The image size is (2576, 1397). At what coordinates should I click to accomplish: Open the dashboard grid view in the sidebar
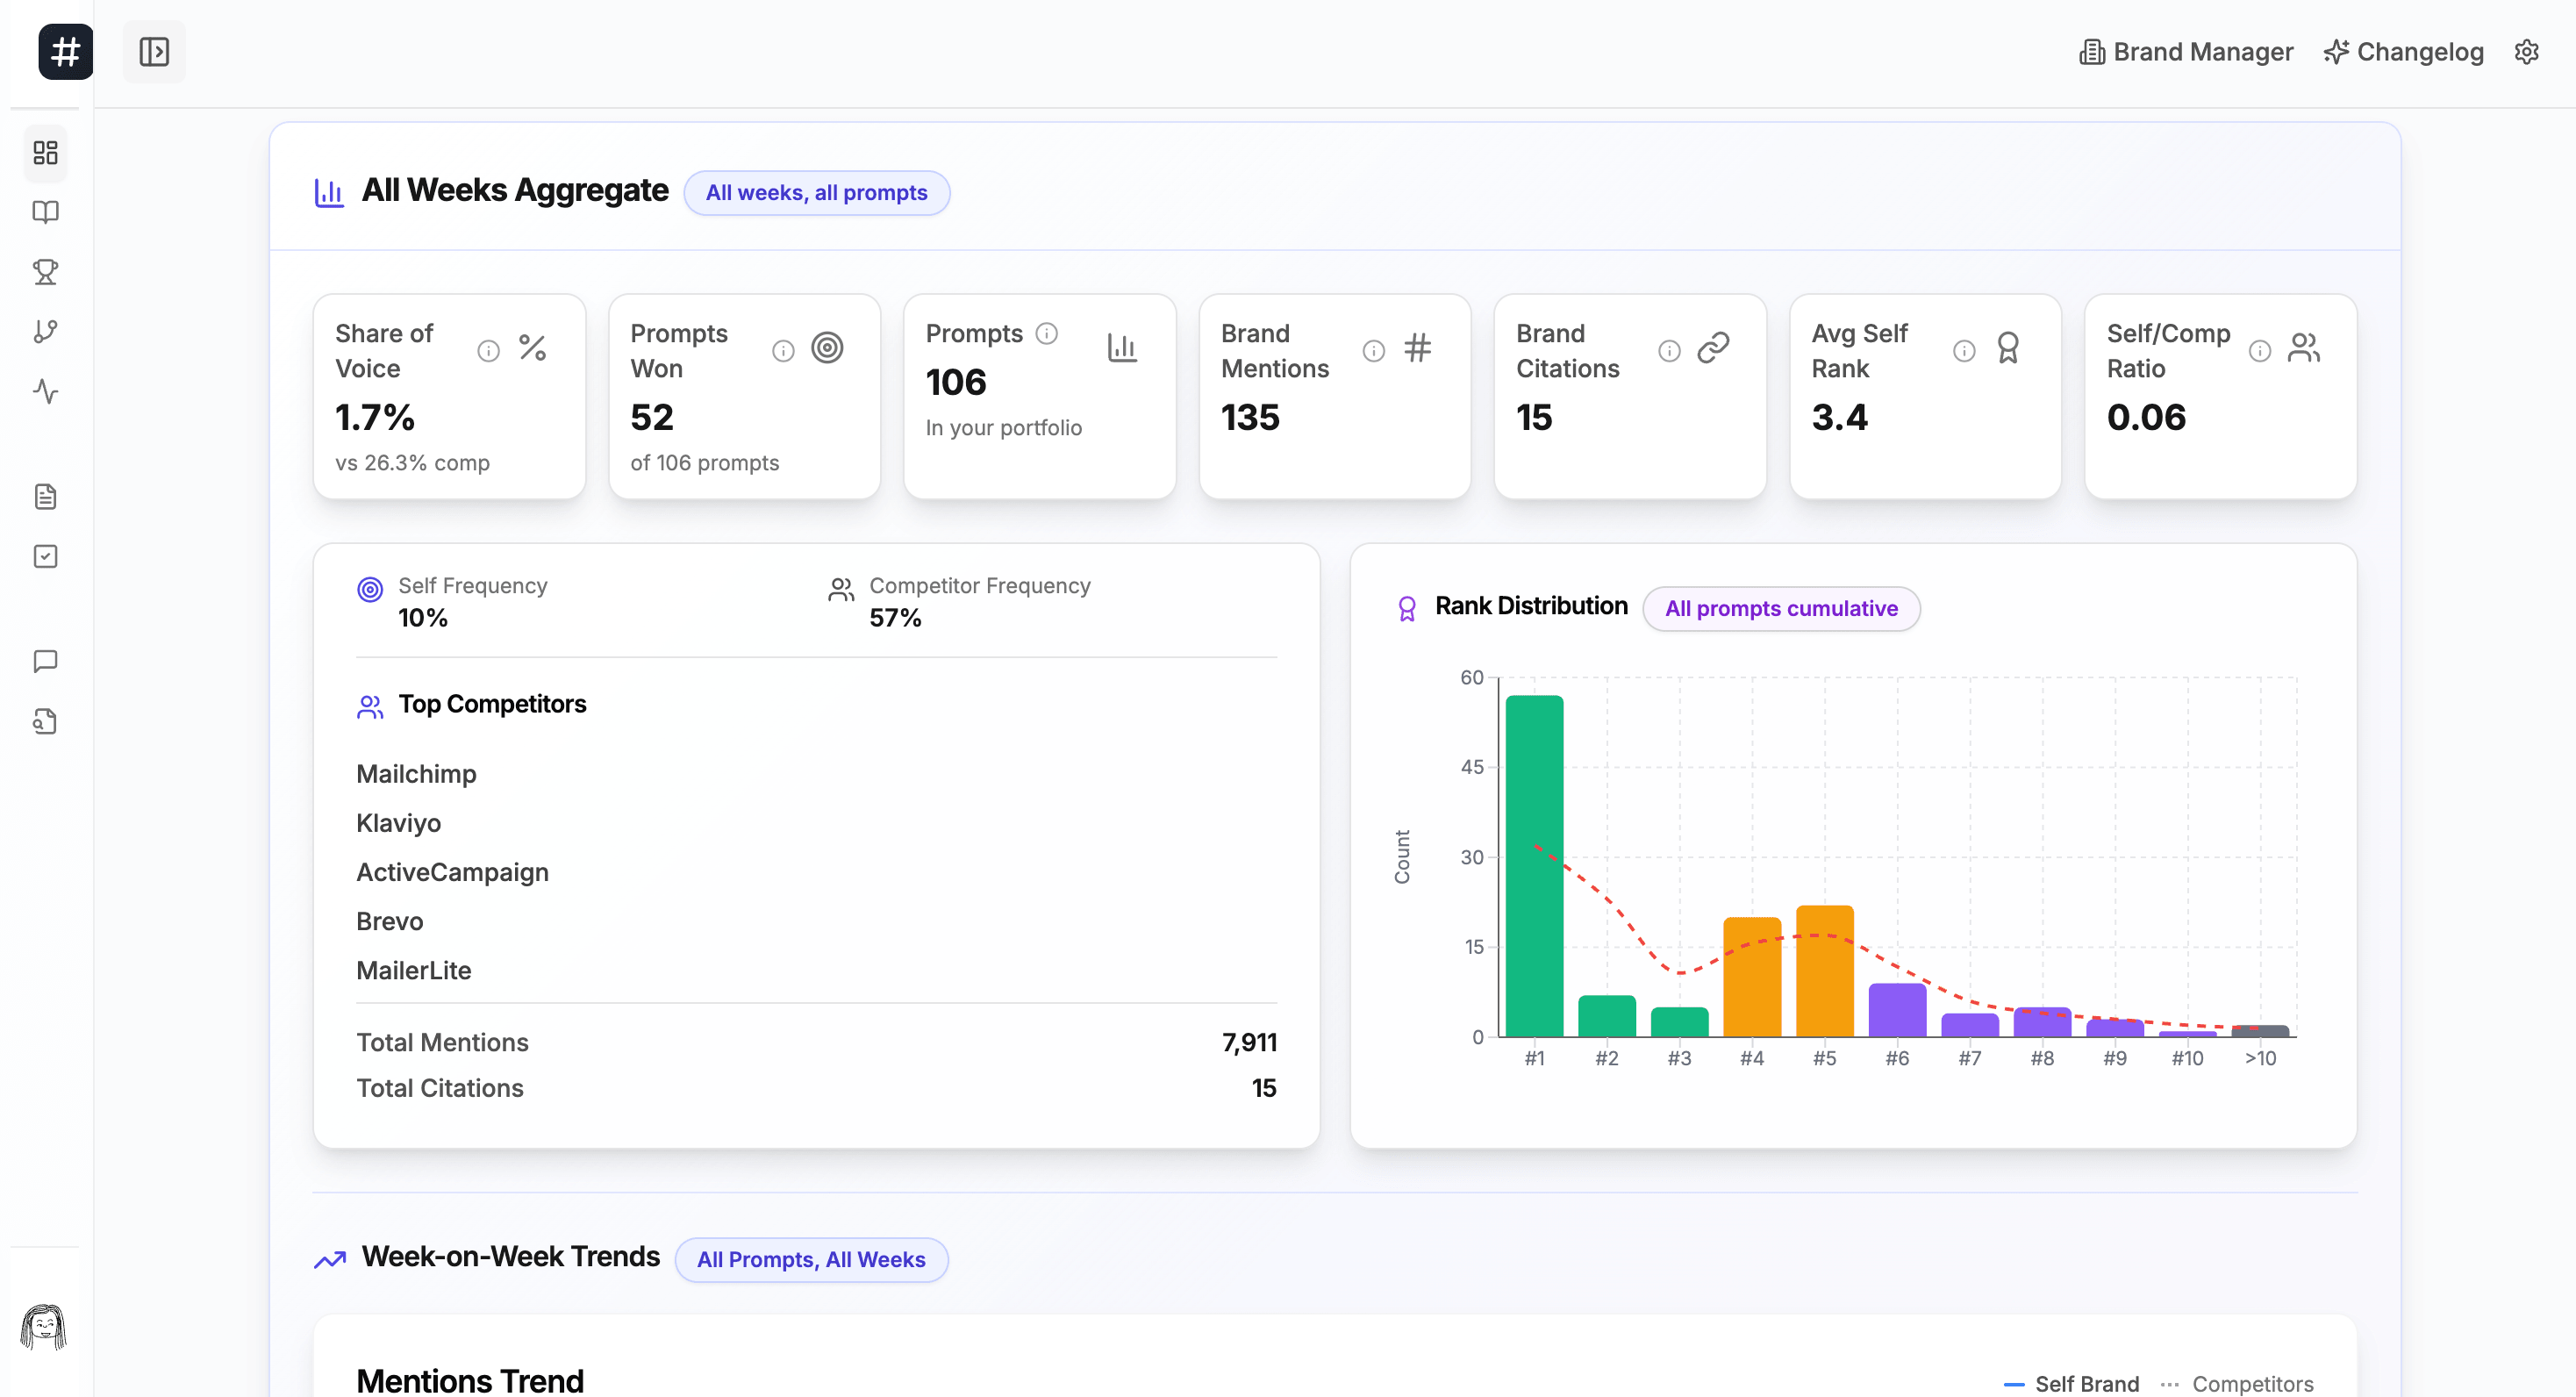[45, 153]
